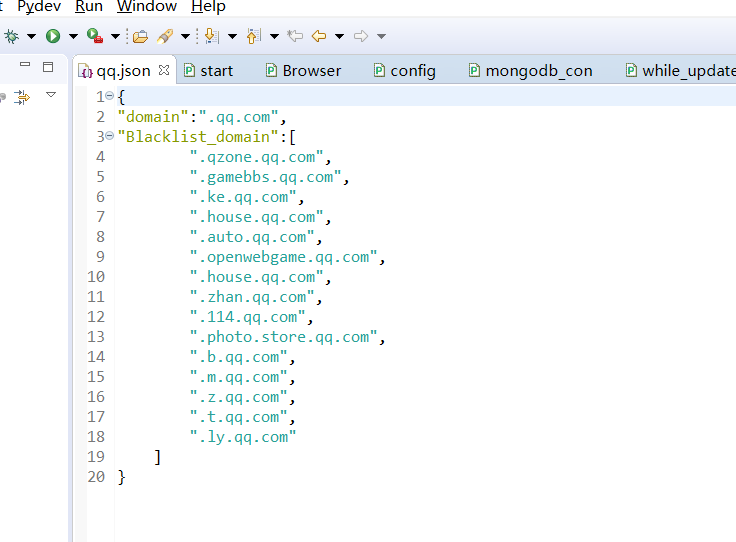This screenshot has height=542, width=736.
Task: Click the ".114.qq.com" entry
Action: point(248,317)
